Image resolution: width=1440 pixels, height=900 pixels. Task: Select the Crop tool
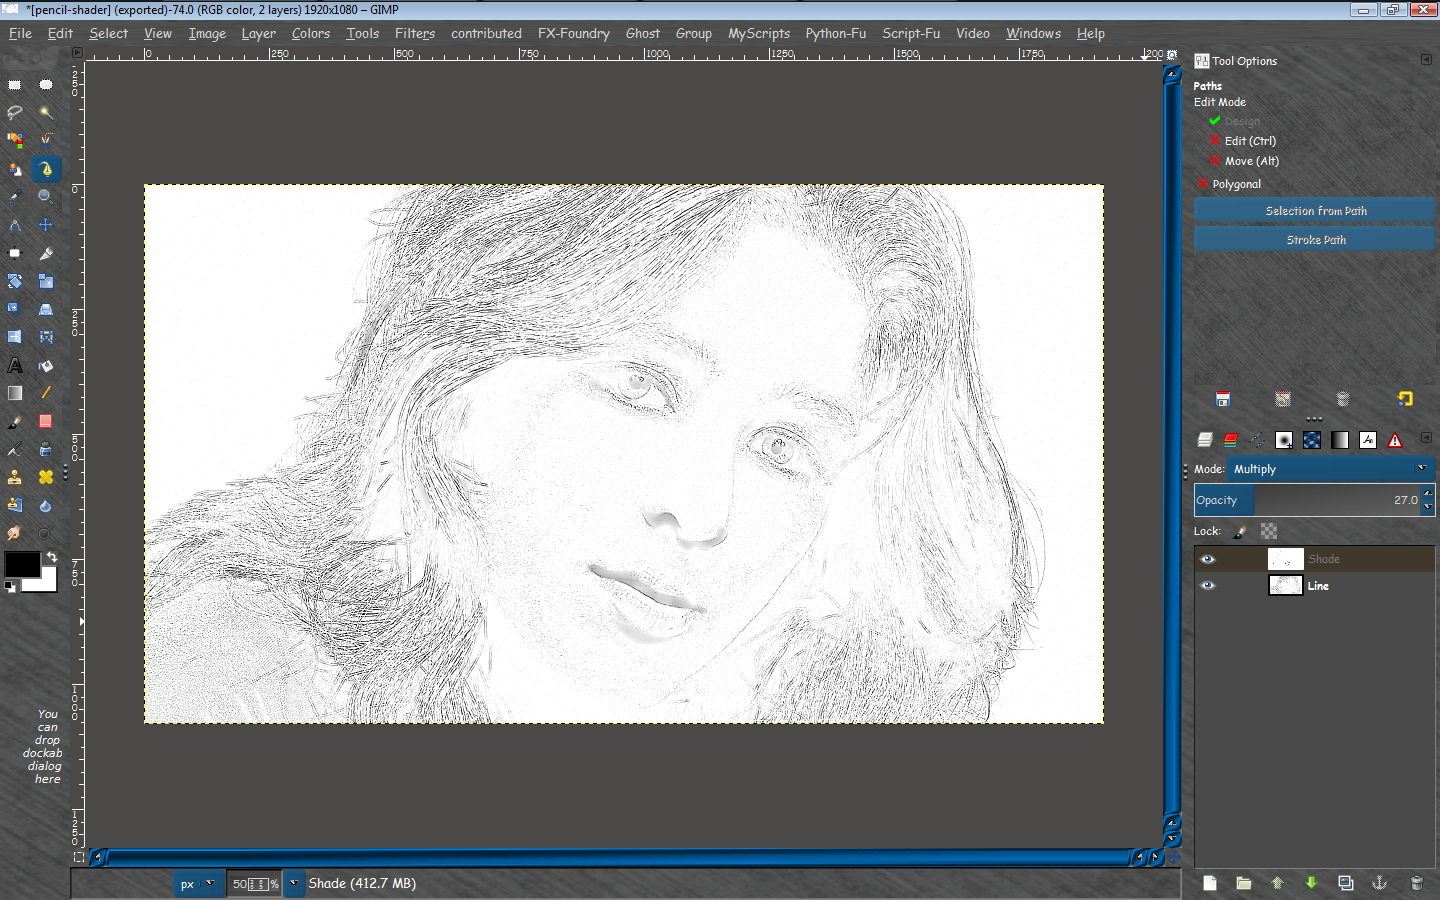[x=46, y=253]
